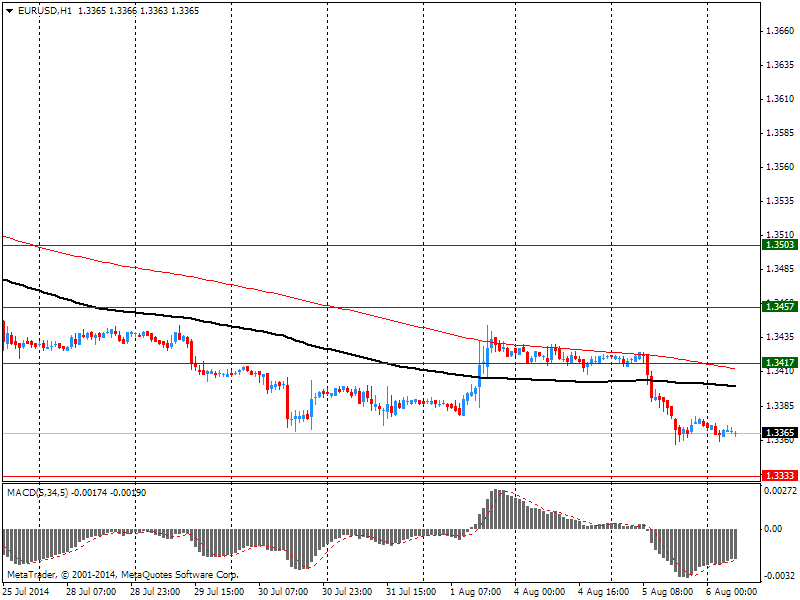Click the MACD(5,34,5) indicator label

37,493
